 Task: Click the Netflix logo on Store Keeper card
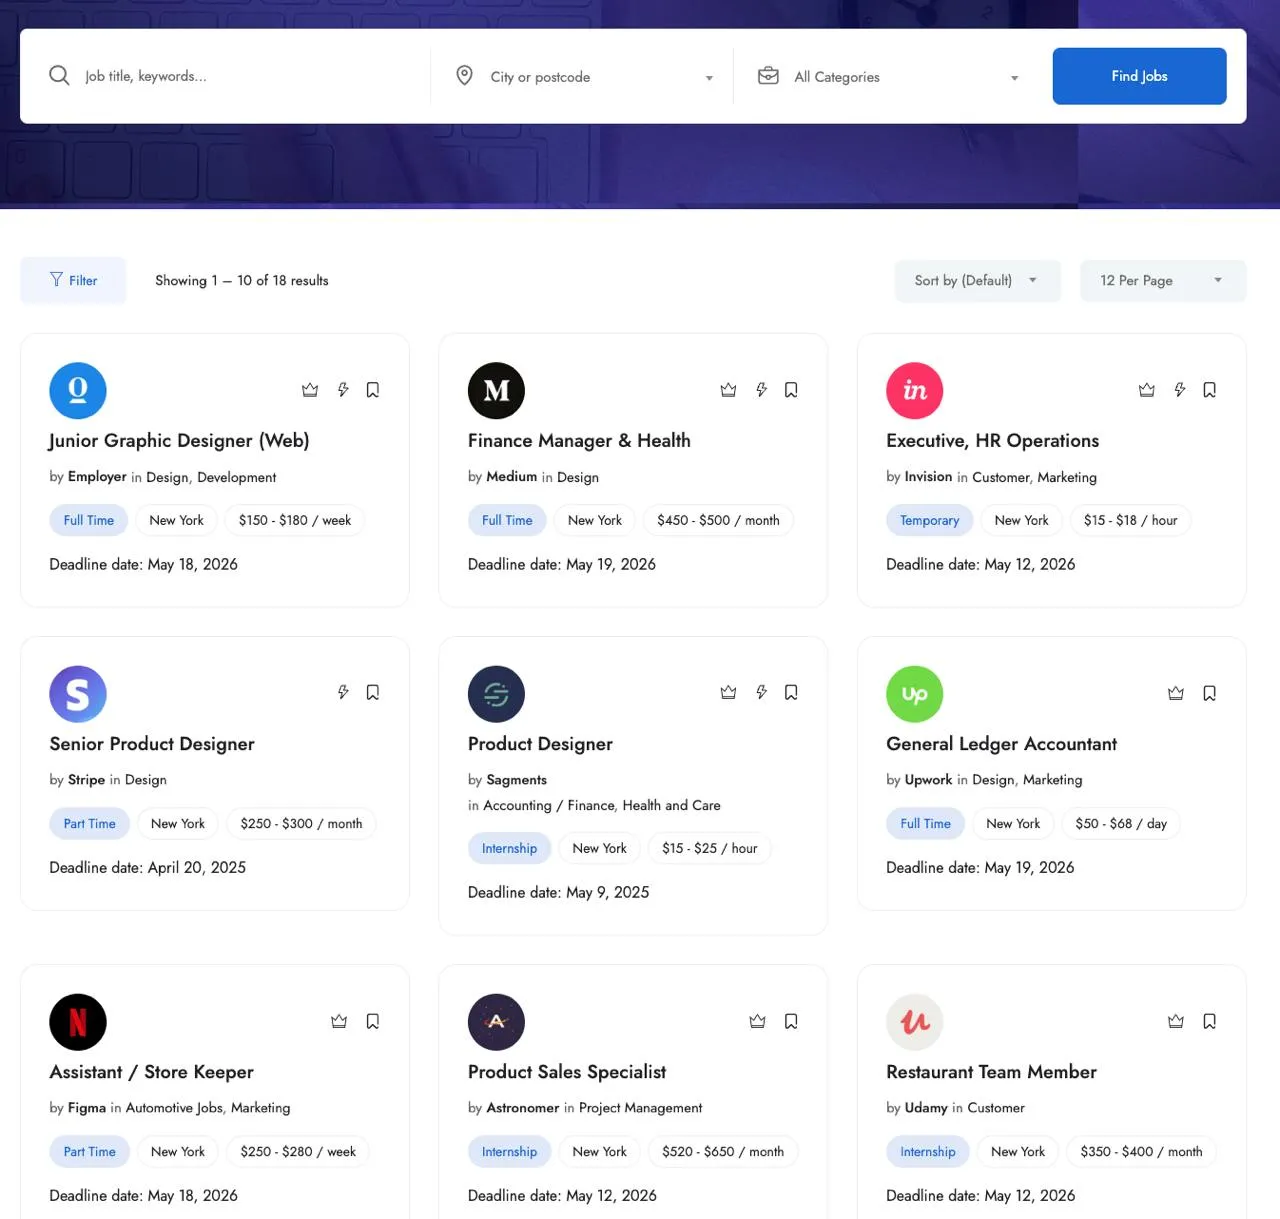tap(78, 1022)
